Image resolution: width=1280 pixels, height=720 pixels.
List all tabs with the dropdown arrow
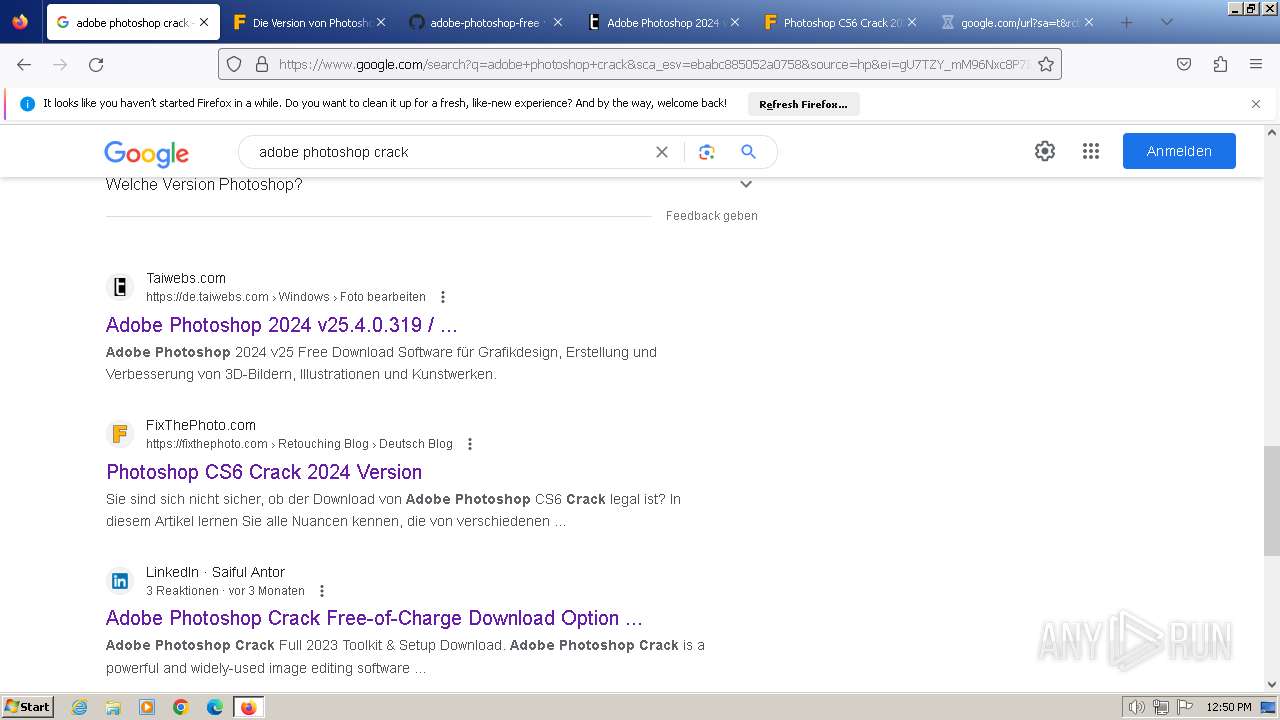(x=1166, y=22)
